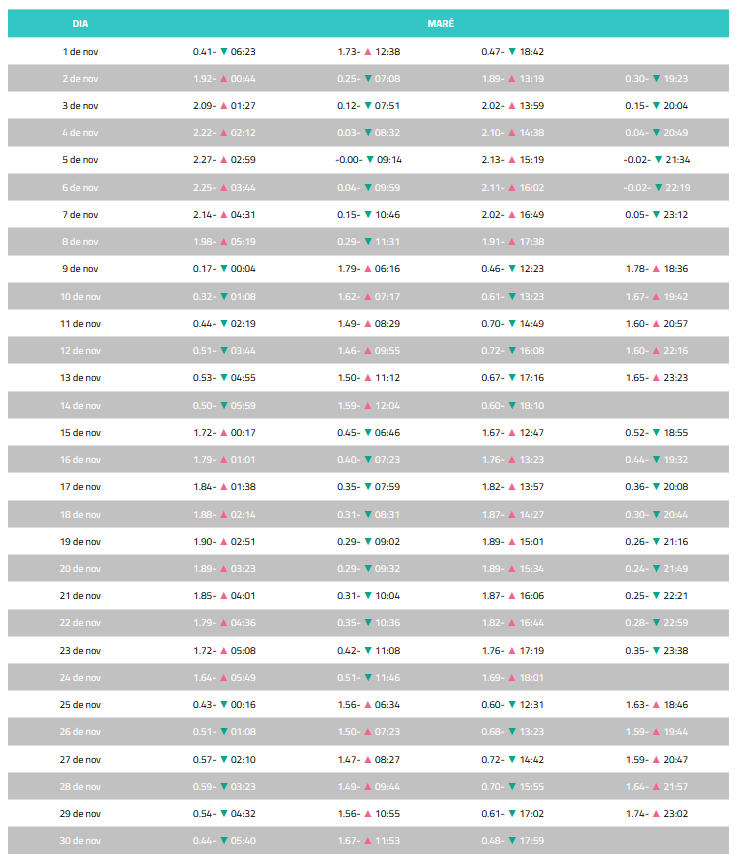The height and width of the screenshot is (860, 737).
Task: Click the low tide arrow beside 23:38
Action: pyautogui.click(x=656, y=651)
